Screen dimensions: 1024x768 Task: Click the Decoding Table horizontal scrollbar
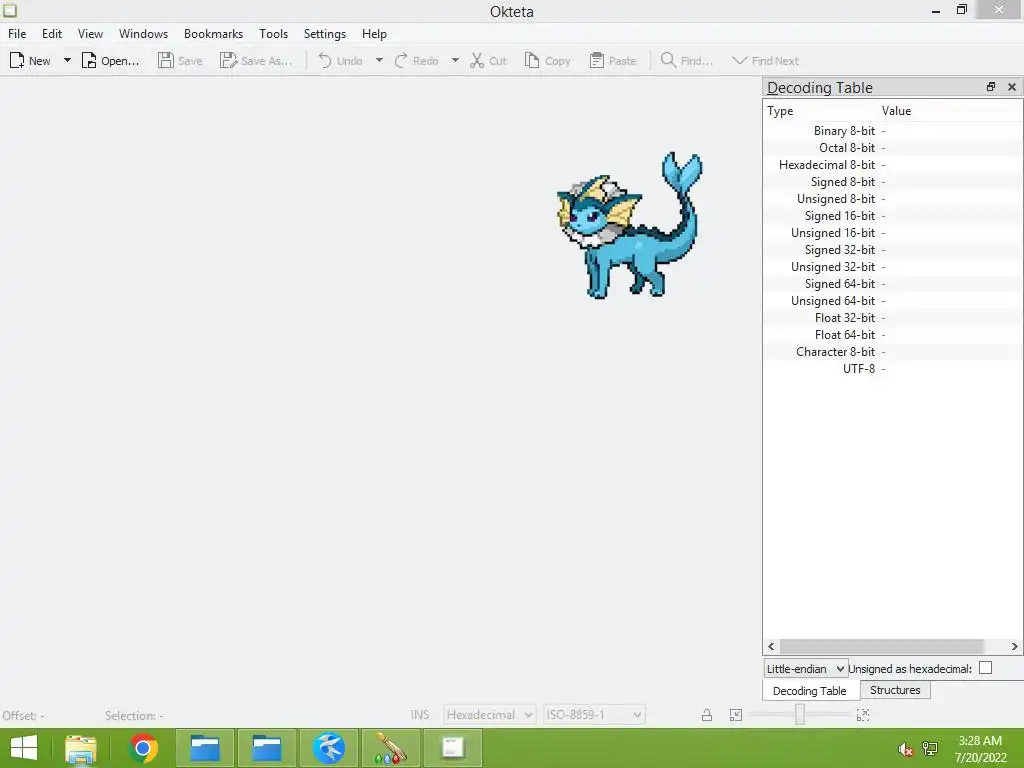click(882, 646)
